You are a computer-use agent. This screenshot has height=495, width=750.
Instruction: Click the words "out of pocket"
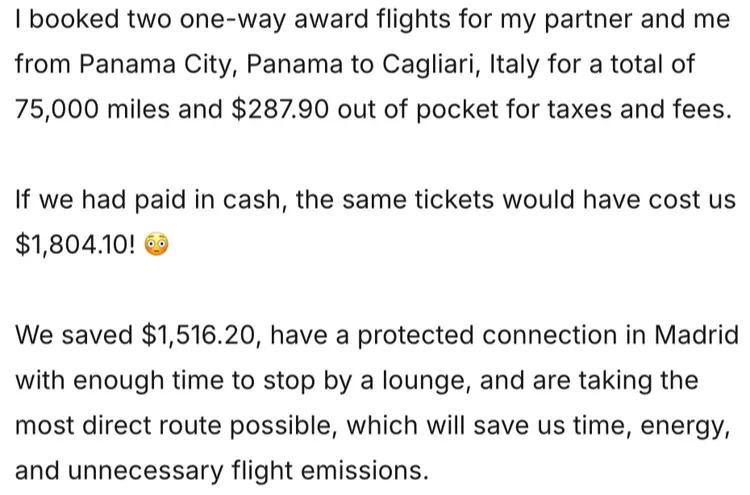419,110
